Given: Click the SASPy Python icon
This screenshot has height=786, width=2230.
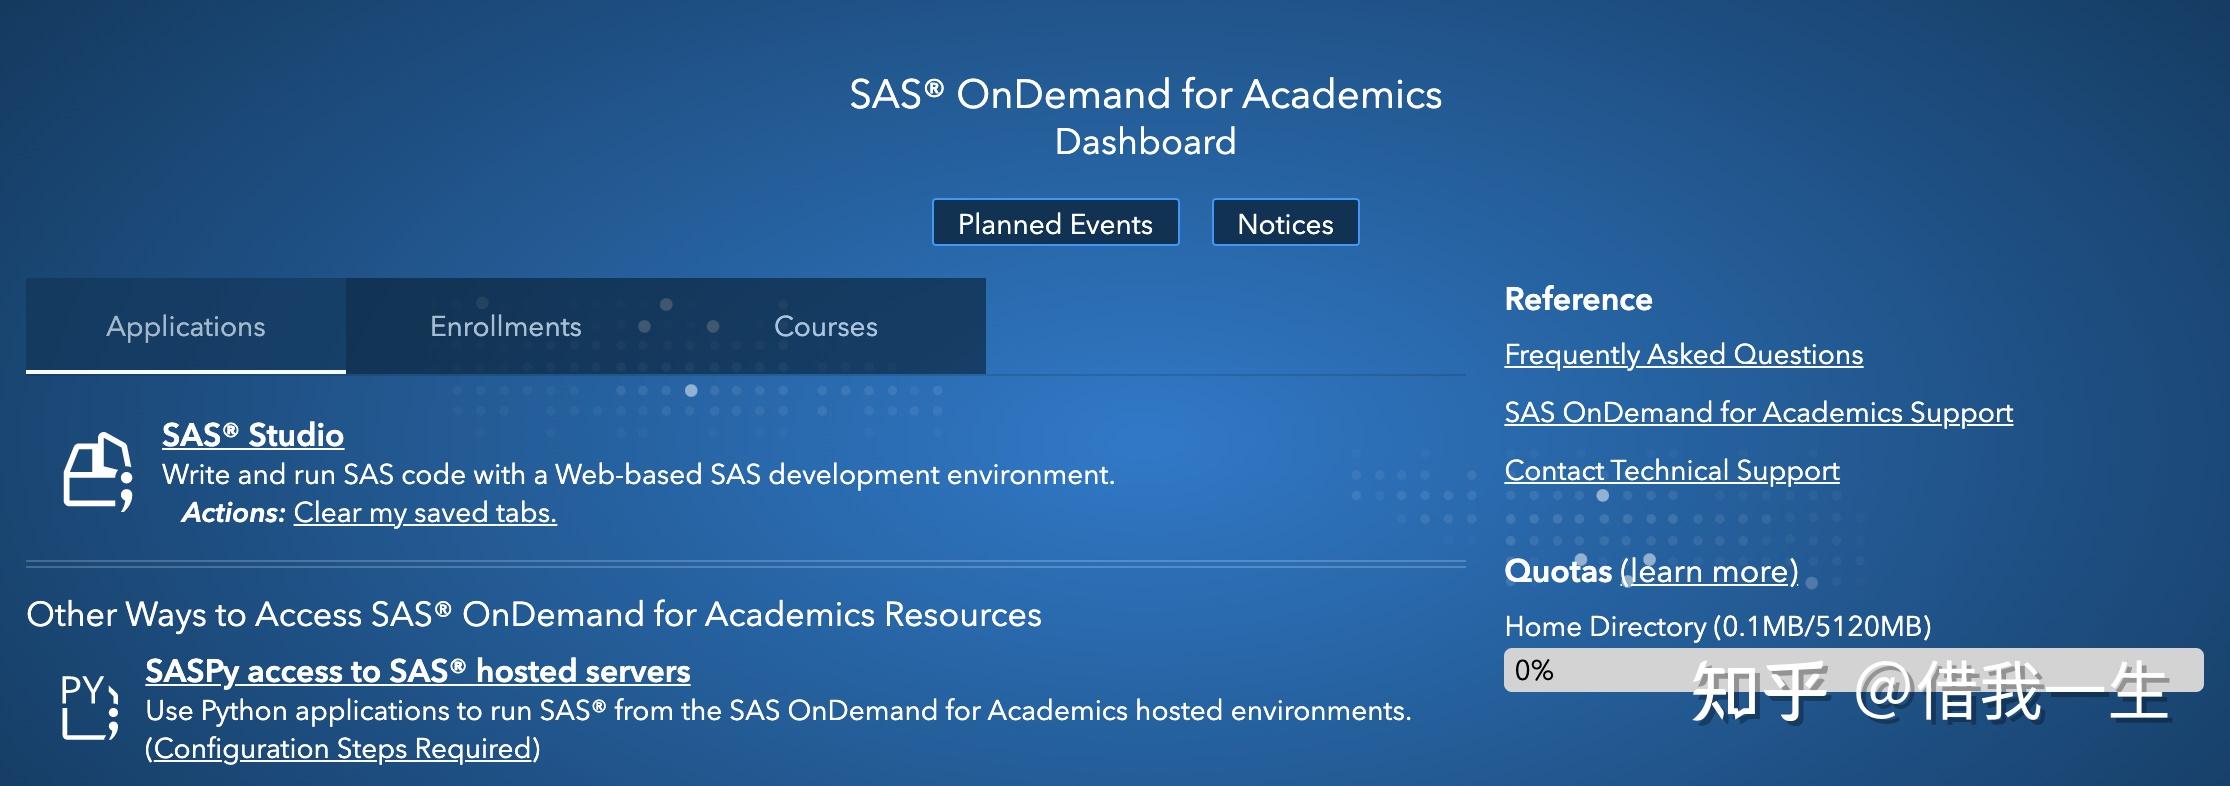Looking at the screenshot, I should click(90, 706).
